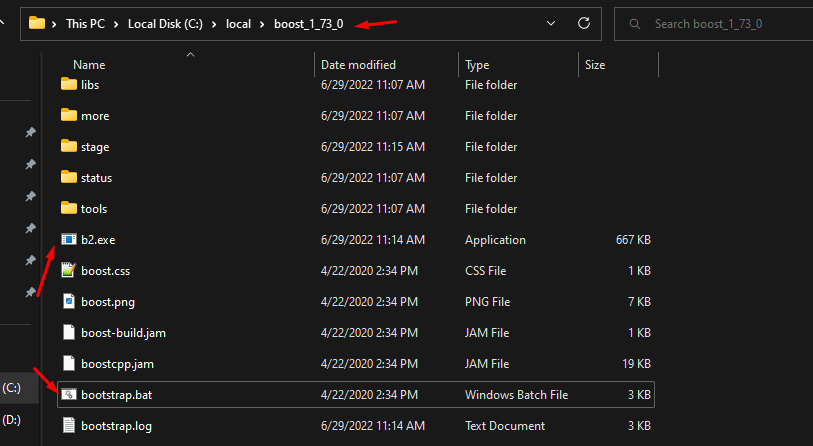The height and width of the screenshot is (446, 813).
Task: Click the libs folder icon
Action: [x=68, y=85]
